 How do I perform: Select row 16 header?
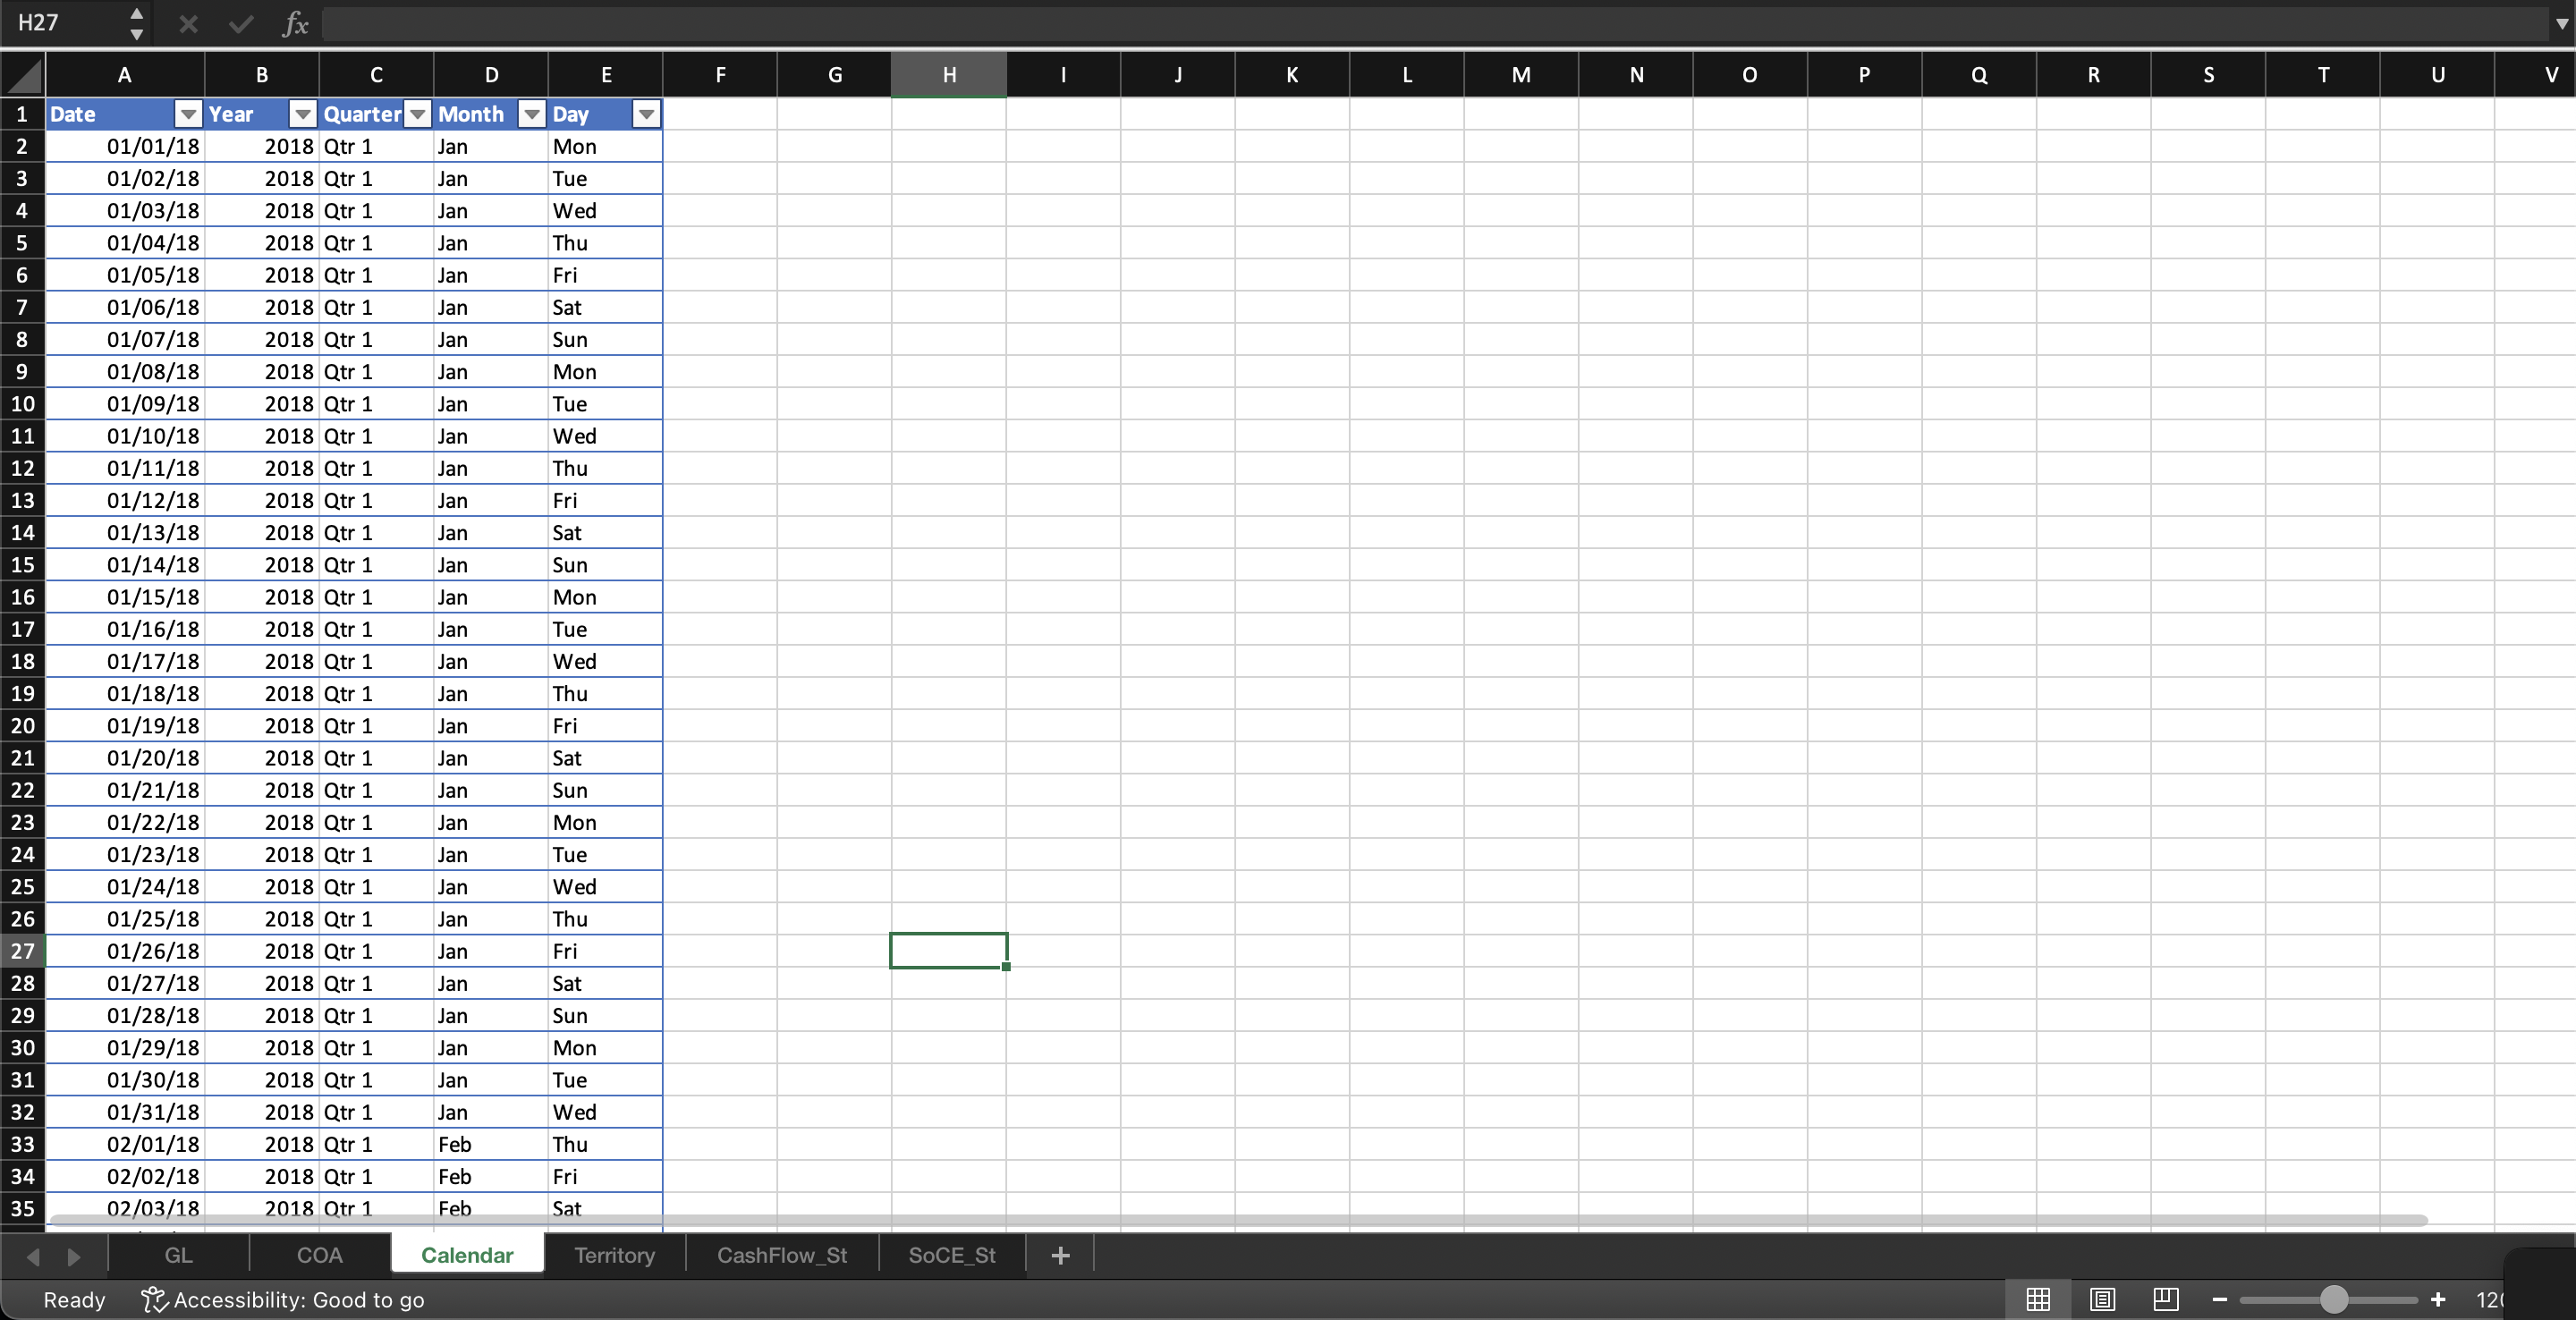(22, 597)
